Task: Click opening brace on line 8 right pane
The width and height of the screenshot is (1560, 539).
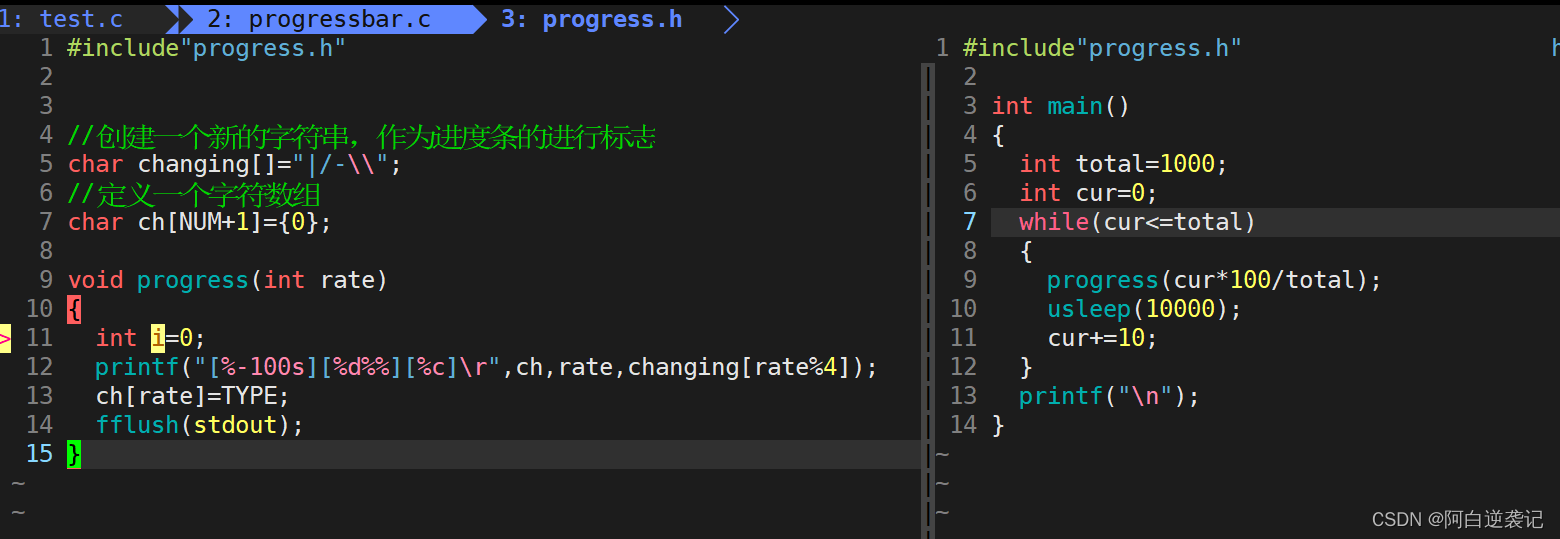Action: [1026, 251]
